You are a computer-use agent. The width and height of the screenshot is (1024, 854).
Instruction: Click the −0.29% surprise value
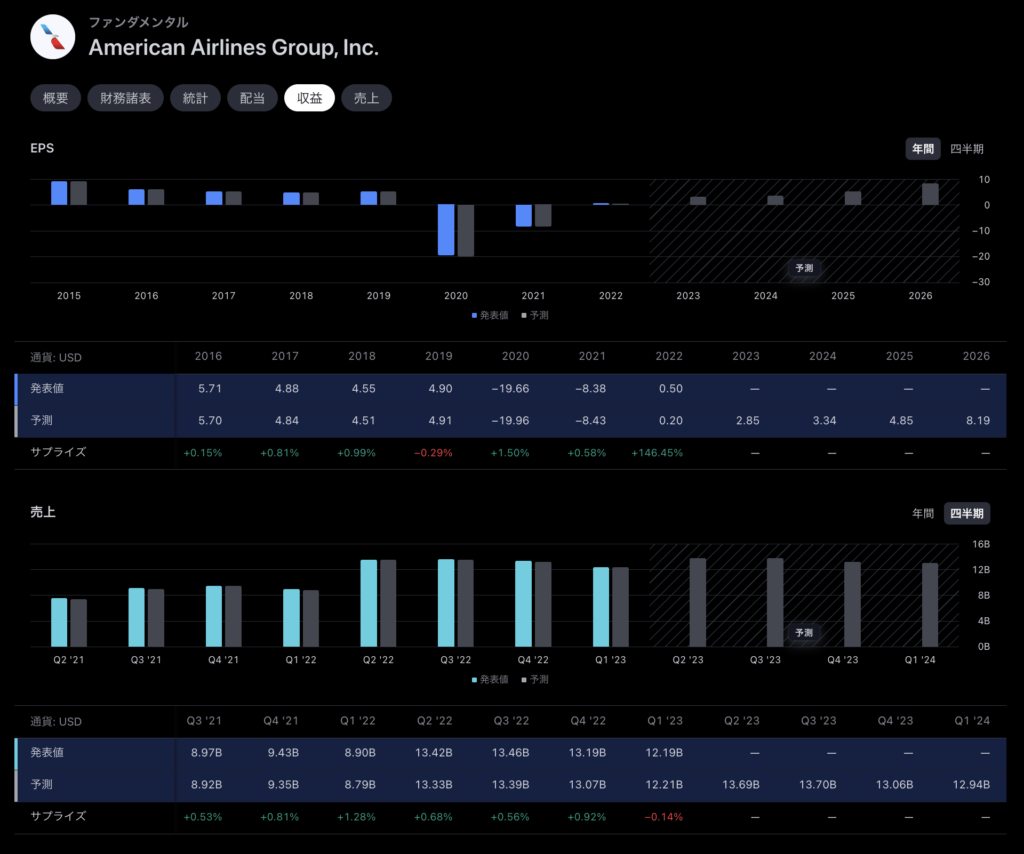(433, 452)
